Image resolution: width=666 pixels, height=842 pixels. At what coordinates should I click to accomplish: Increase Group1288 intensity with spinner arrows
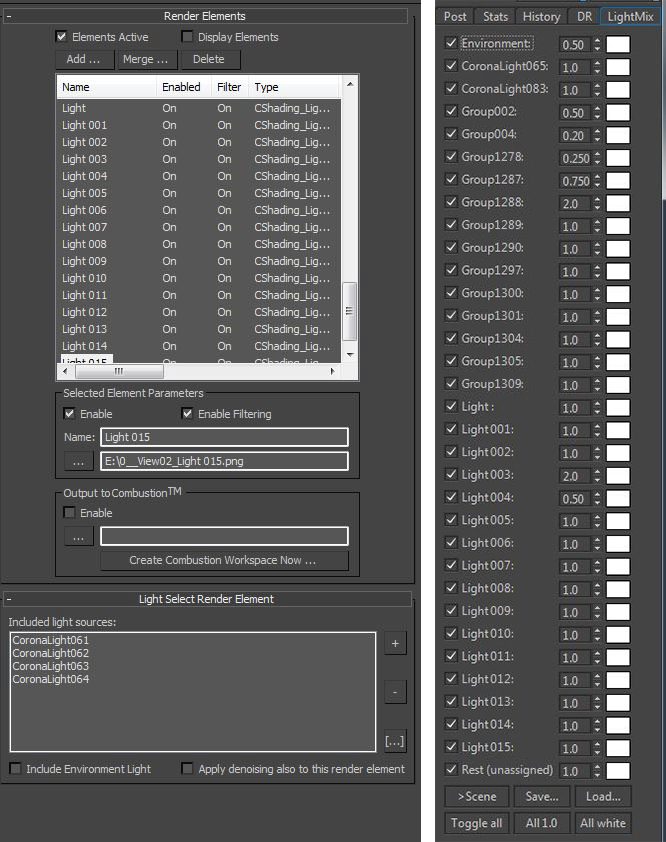click(597, 200)
